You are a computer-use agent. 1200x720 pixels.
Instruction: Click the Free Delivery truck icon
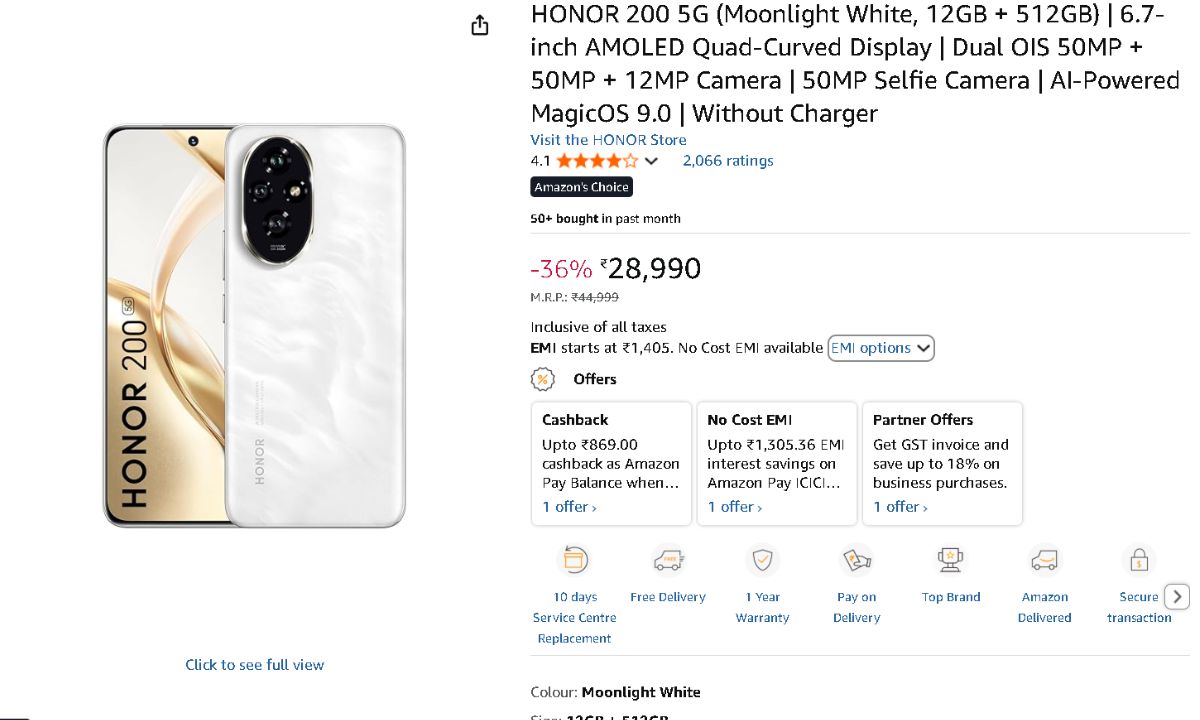pyautogui.click(x=668, y=560)
